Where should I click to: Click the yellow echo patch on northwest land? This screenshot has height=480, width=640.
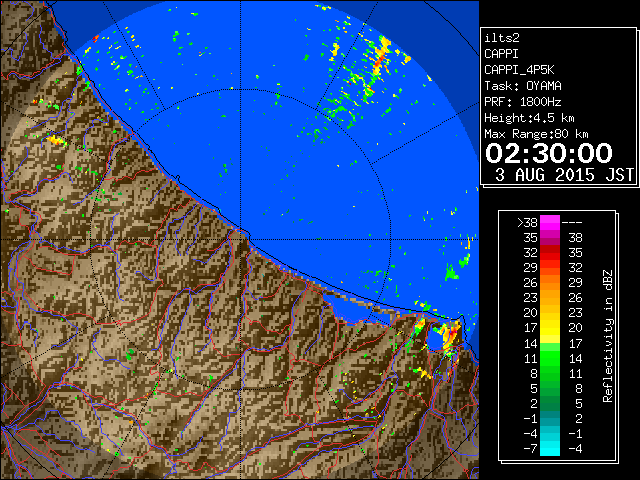[x=56, y=140]
